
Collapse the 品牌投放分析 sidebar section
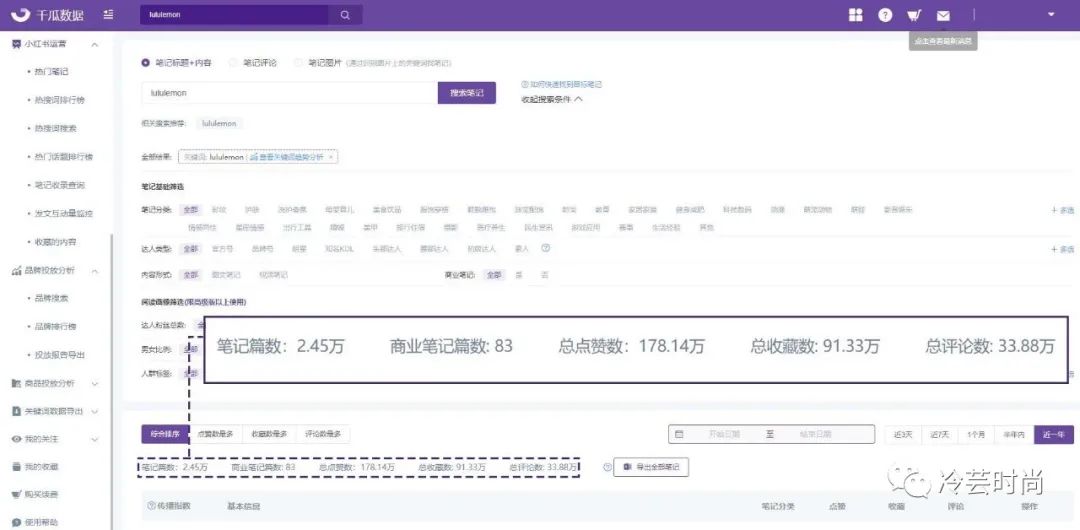[95, 271]
